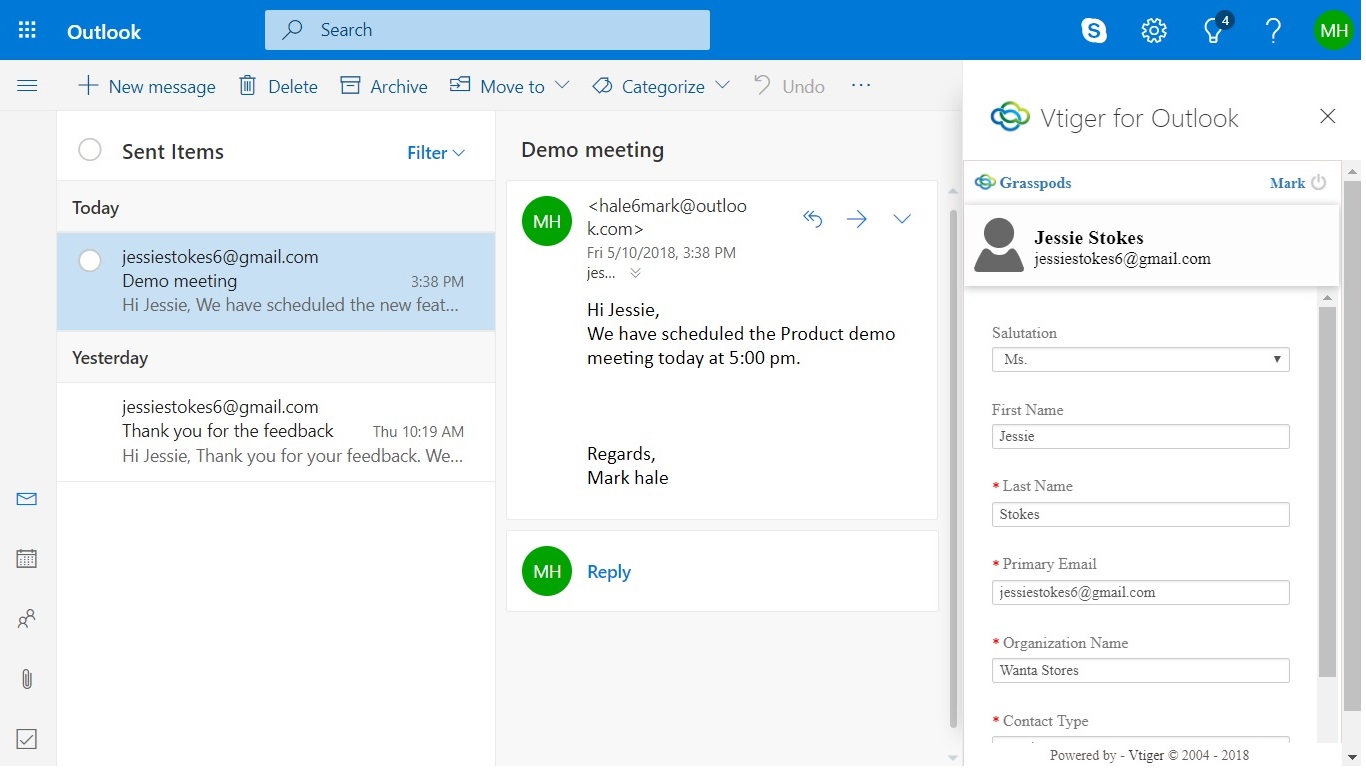Open the Skype icon in header
The width and height of the screenshot is (1366, 768).
[1094, 31]
